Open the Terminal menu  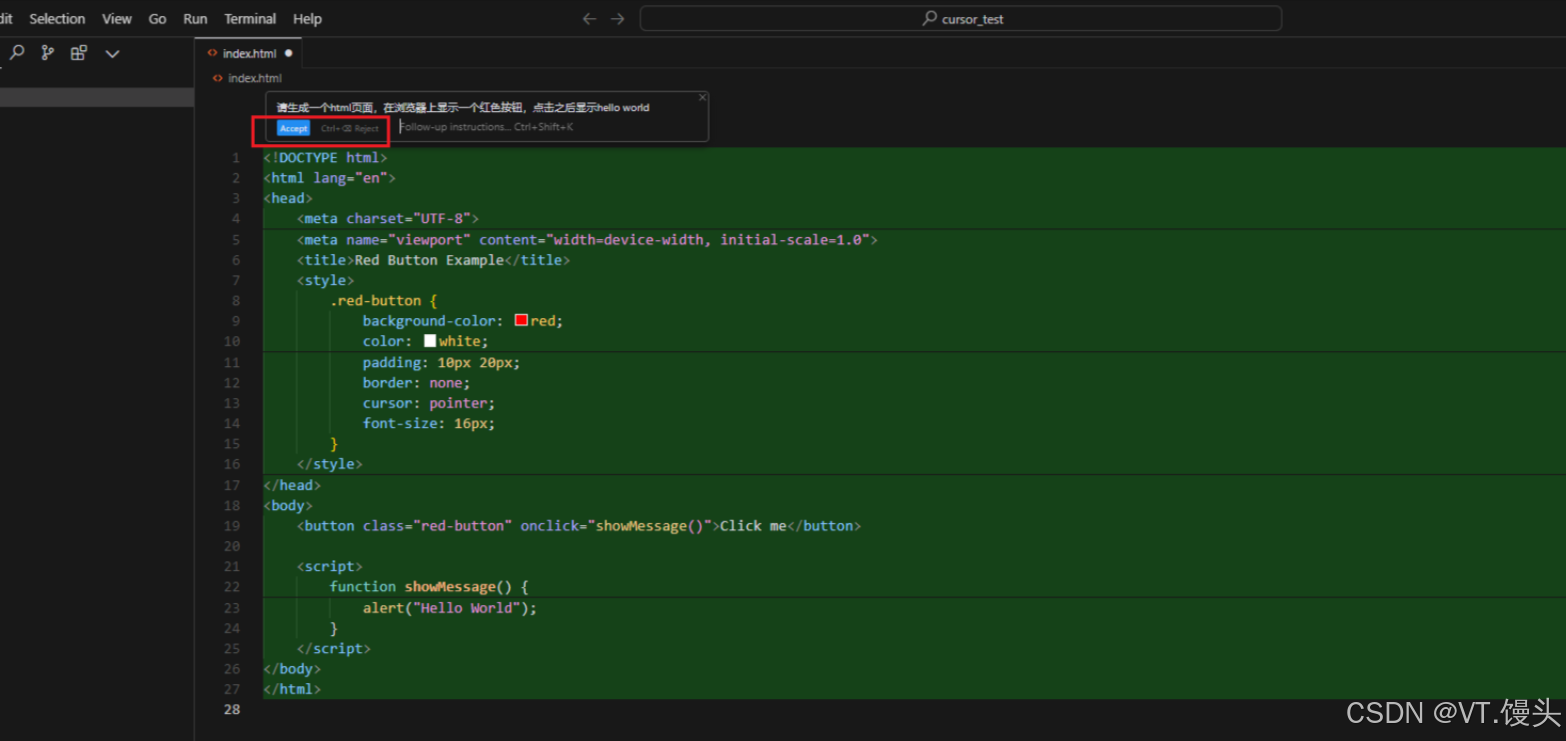tap(250, 19)
